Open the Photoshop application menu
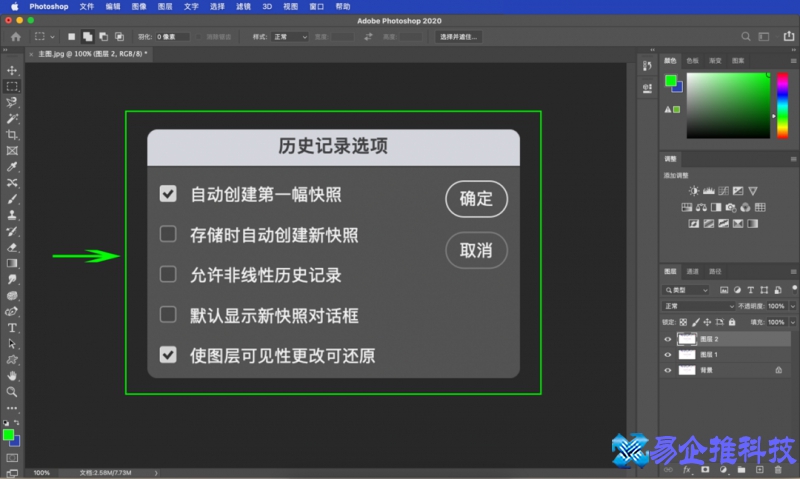 click(48, 7)
